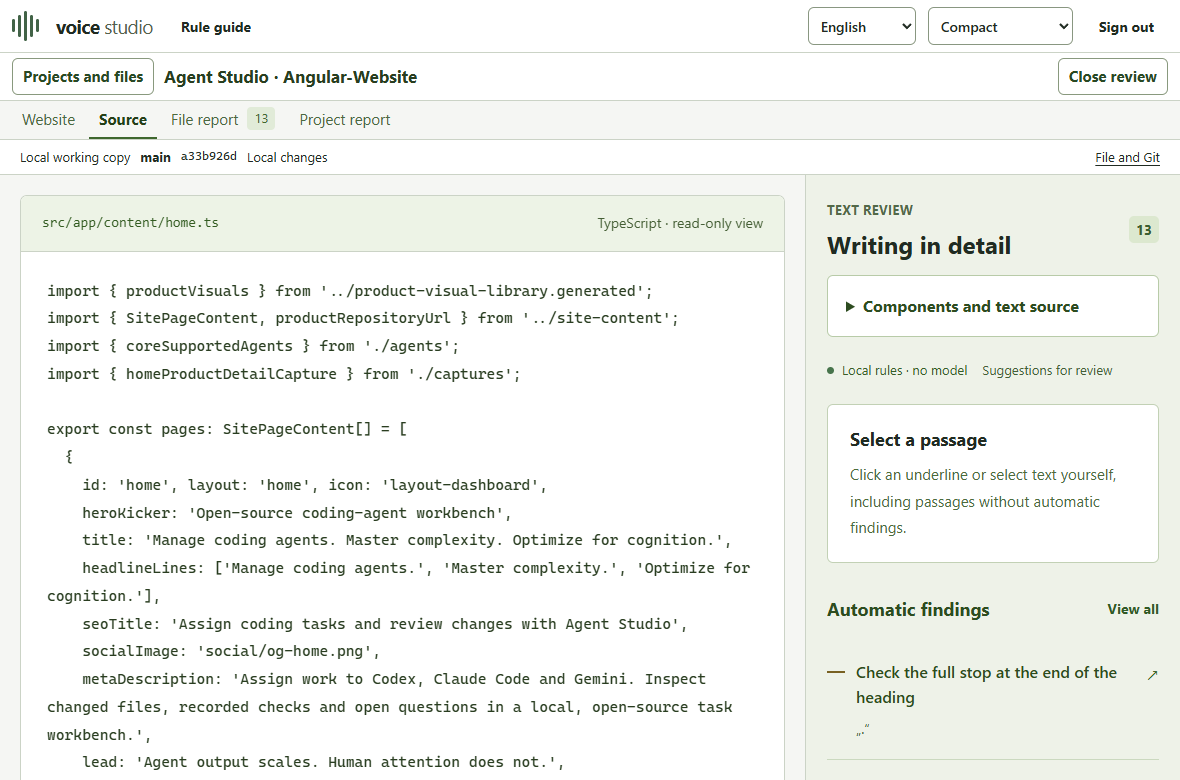Click the commit hash a33b926d
The height and width of the screenshot is (780, 1180).
(x=208, y=157)
